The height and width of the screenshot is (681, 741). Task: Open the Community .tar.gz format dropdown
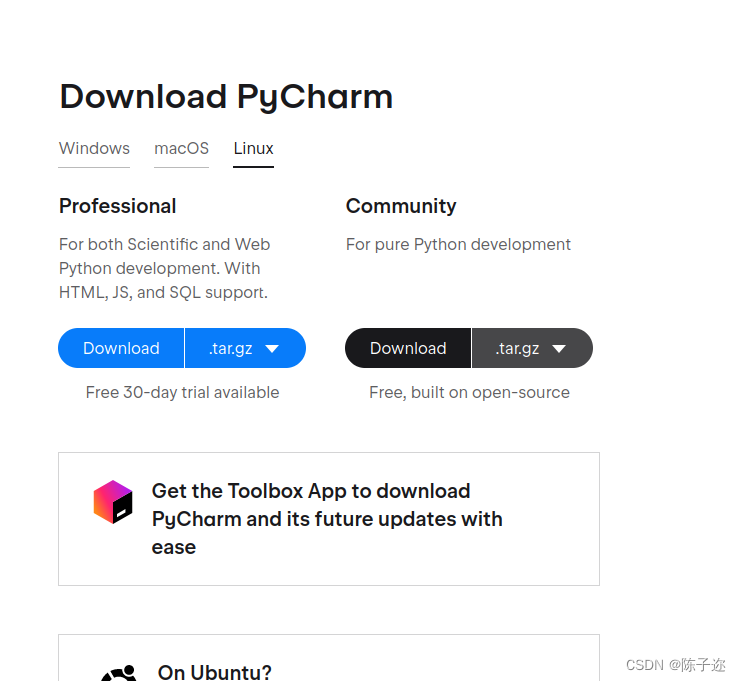pyautogui.click(x=532, y=348)
